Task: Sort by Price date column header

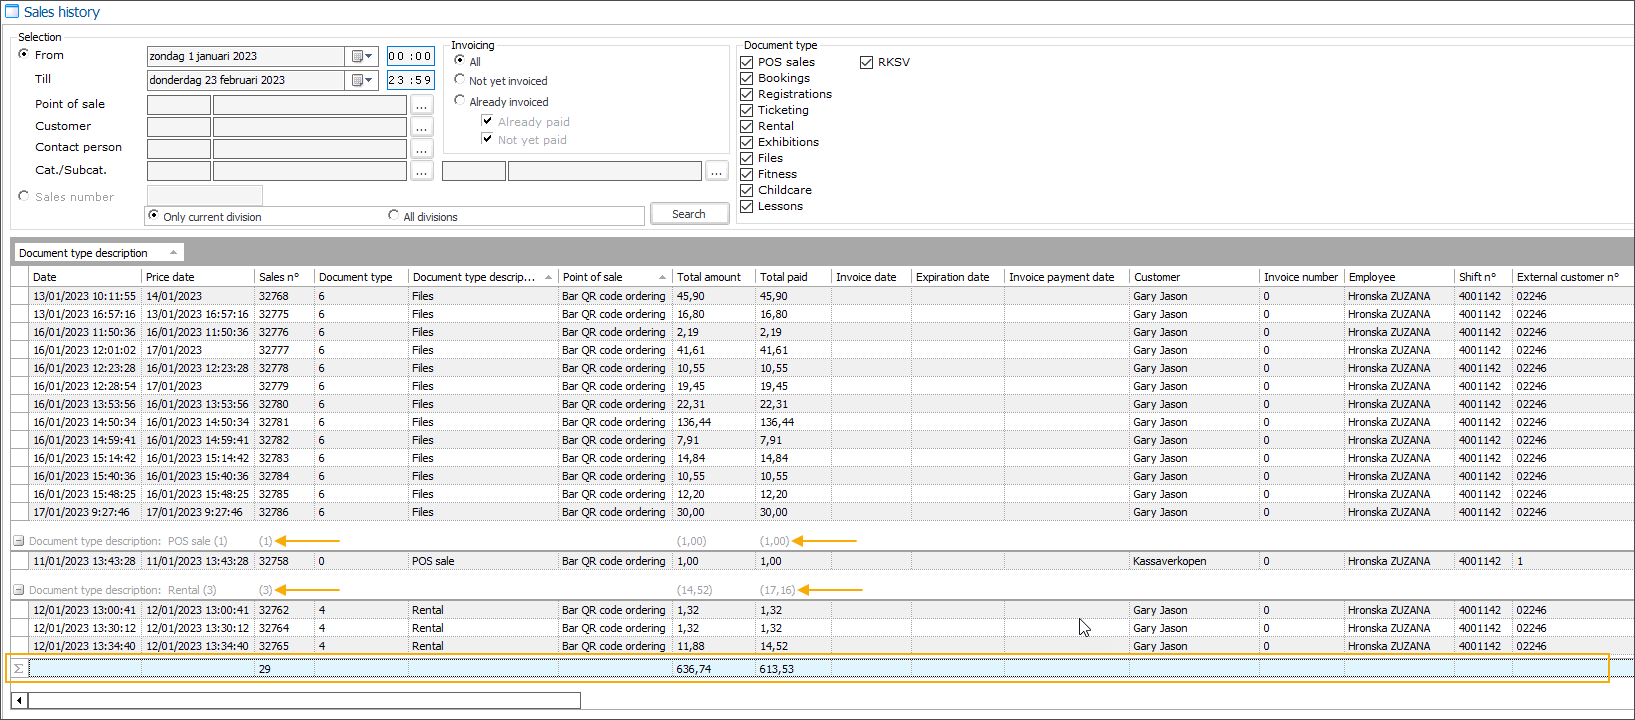Action: click(x=198, y=277)
